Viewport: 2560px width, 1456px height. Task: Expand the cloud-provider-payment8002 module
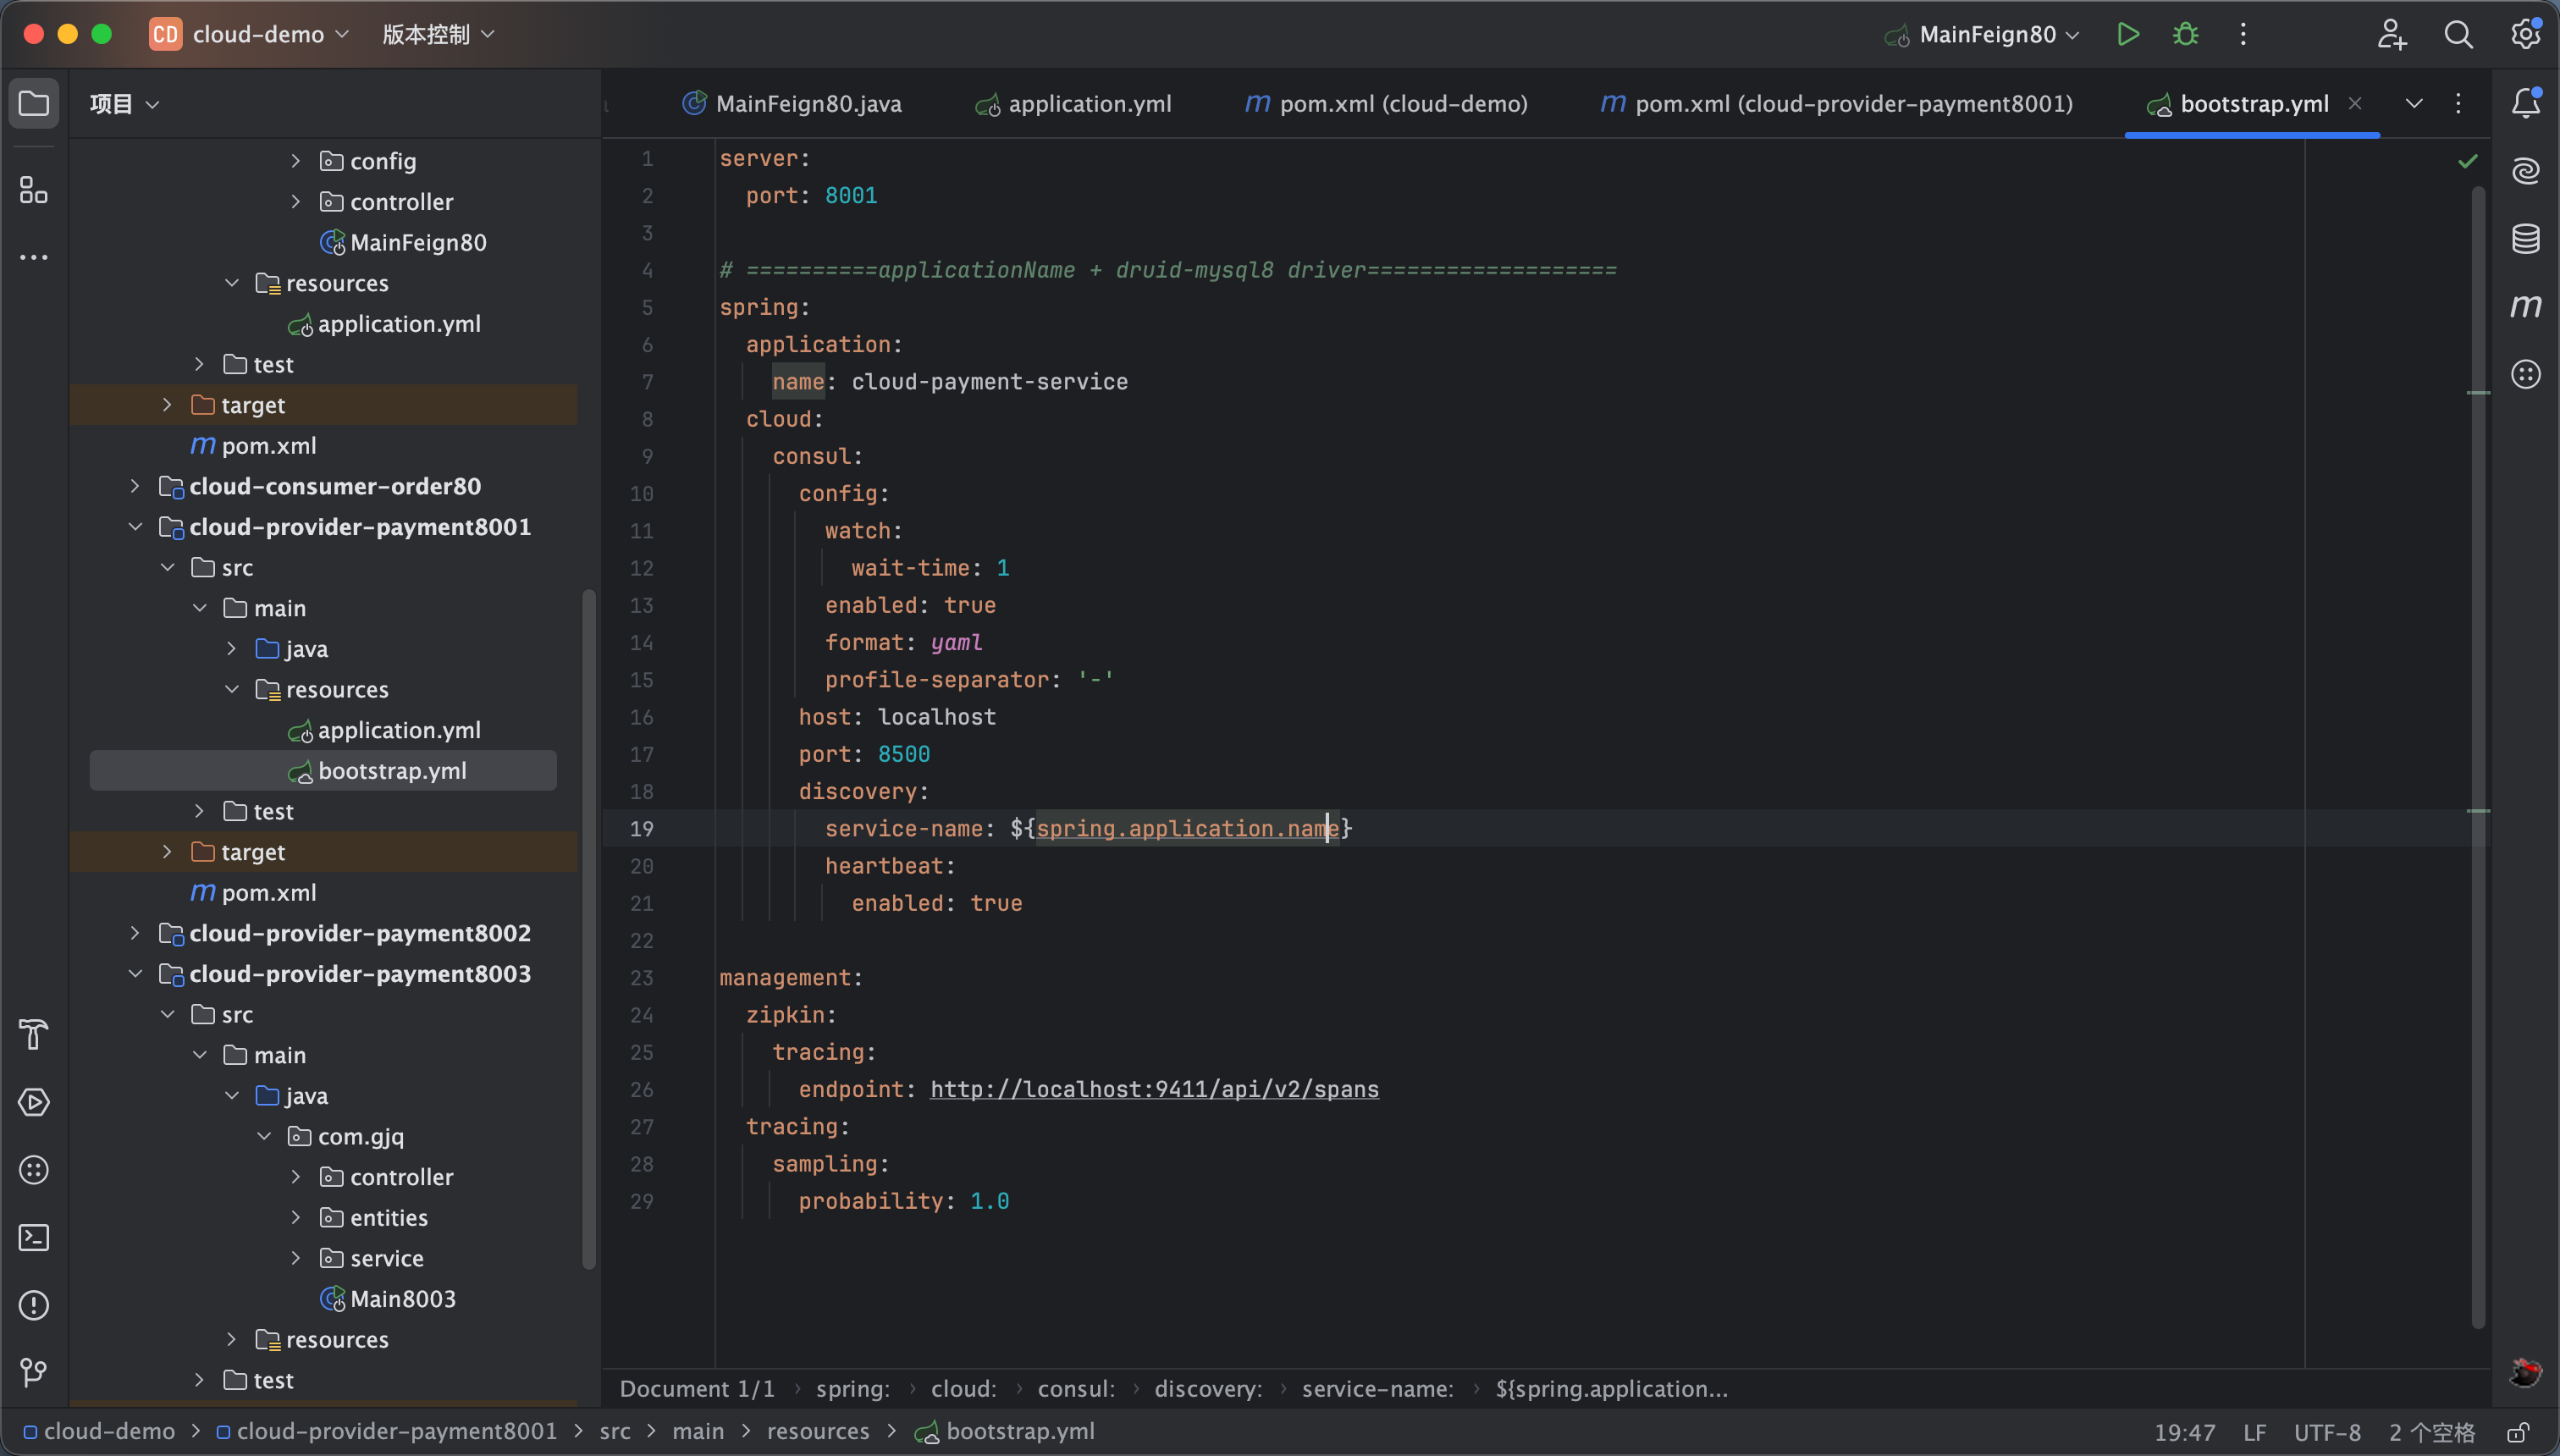point(135,933)
